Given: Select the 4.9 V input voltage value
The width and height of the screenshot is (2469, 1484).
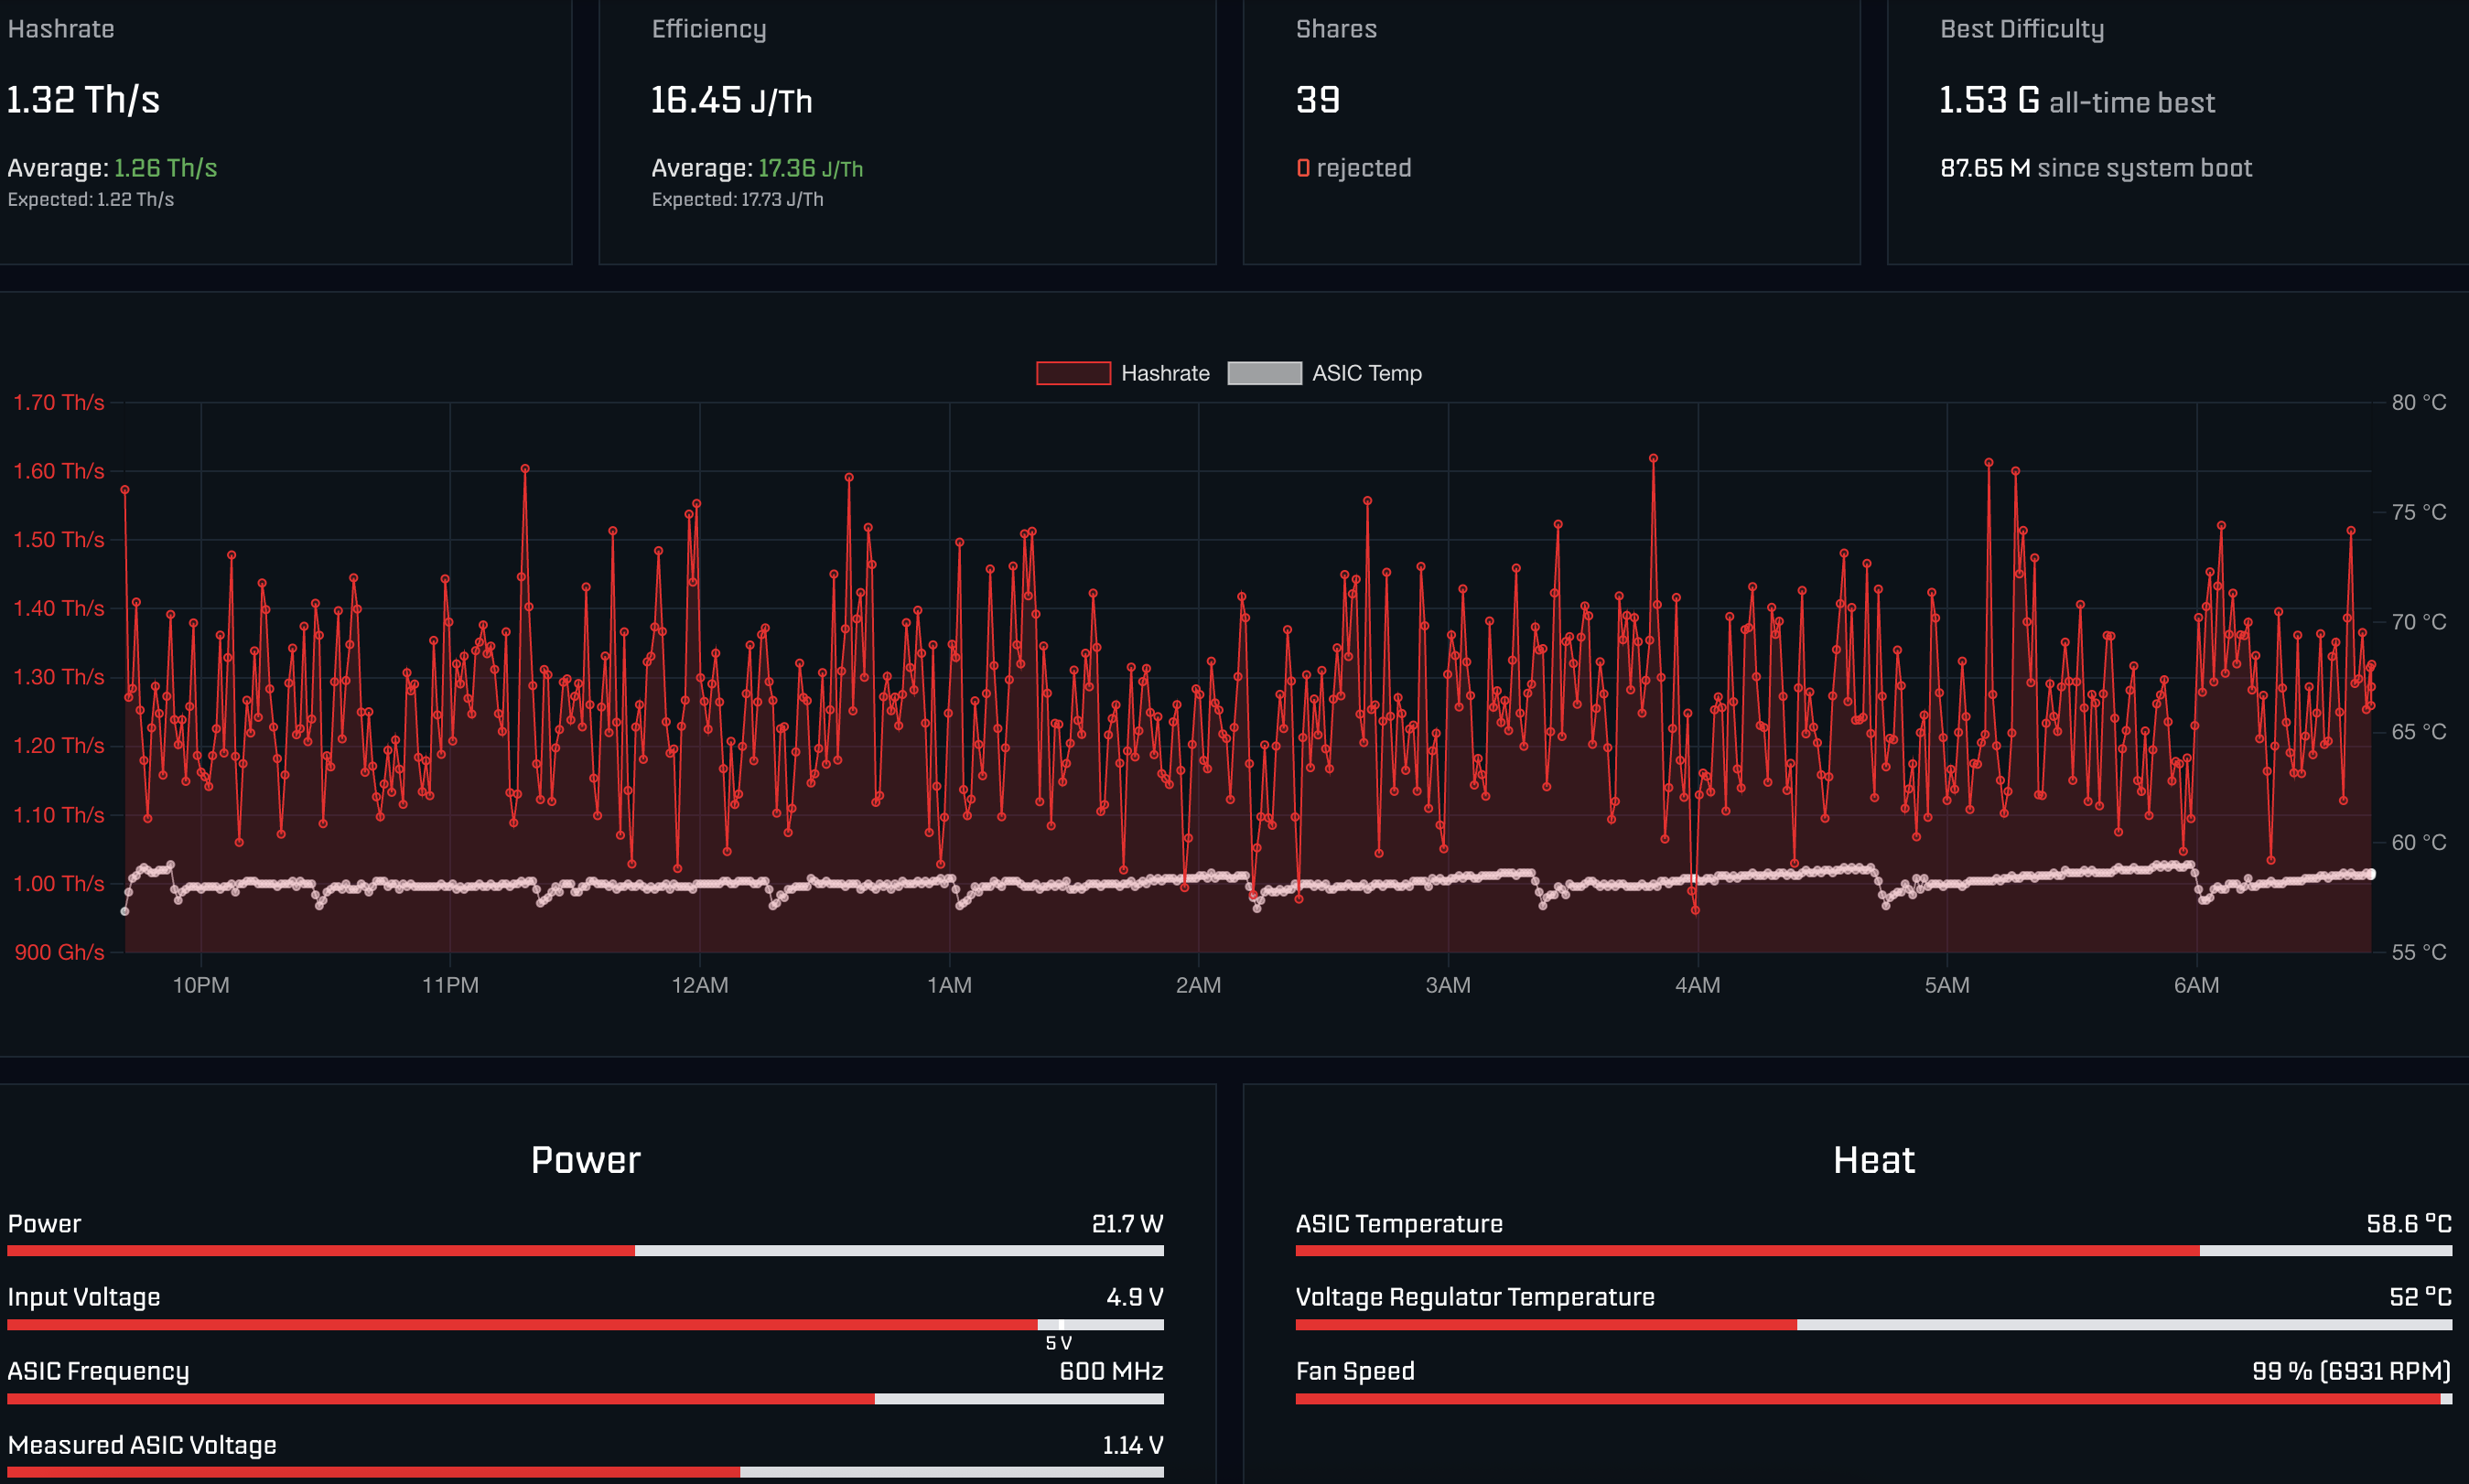Looking at the screenshot, I should [1134, 1297].
